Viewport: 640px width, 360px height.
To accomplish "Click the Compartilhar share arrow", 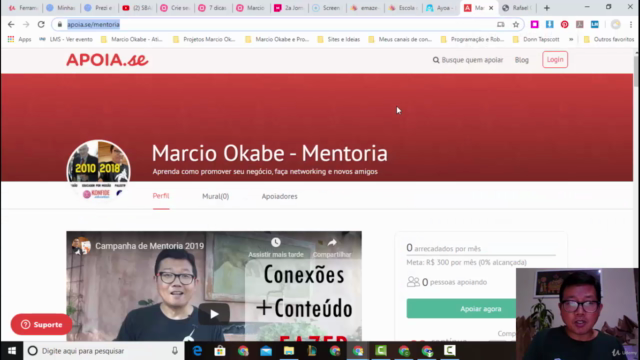I will click(332, 242).
